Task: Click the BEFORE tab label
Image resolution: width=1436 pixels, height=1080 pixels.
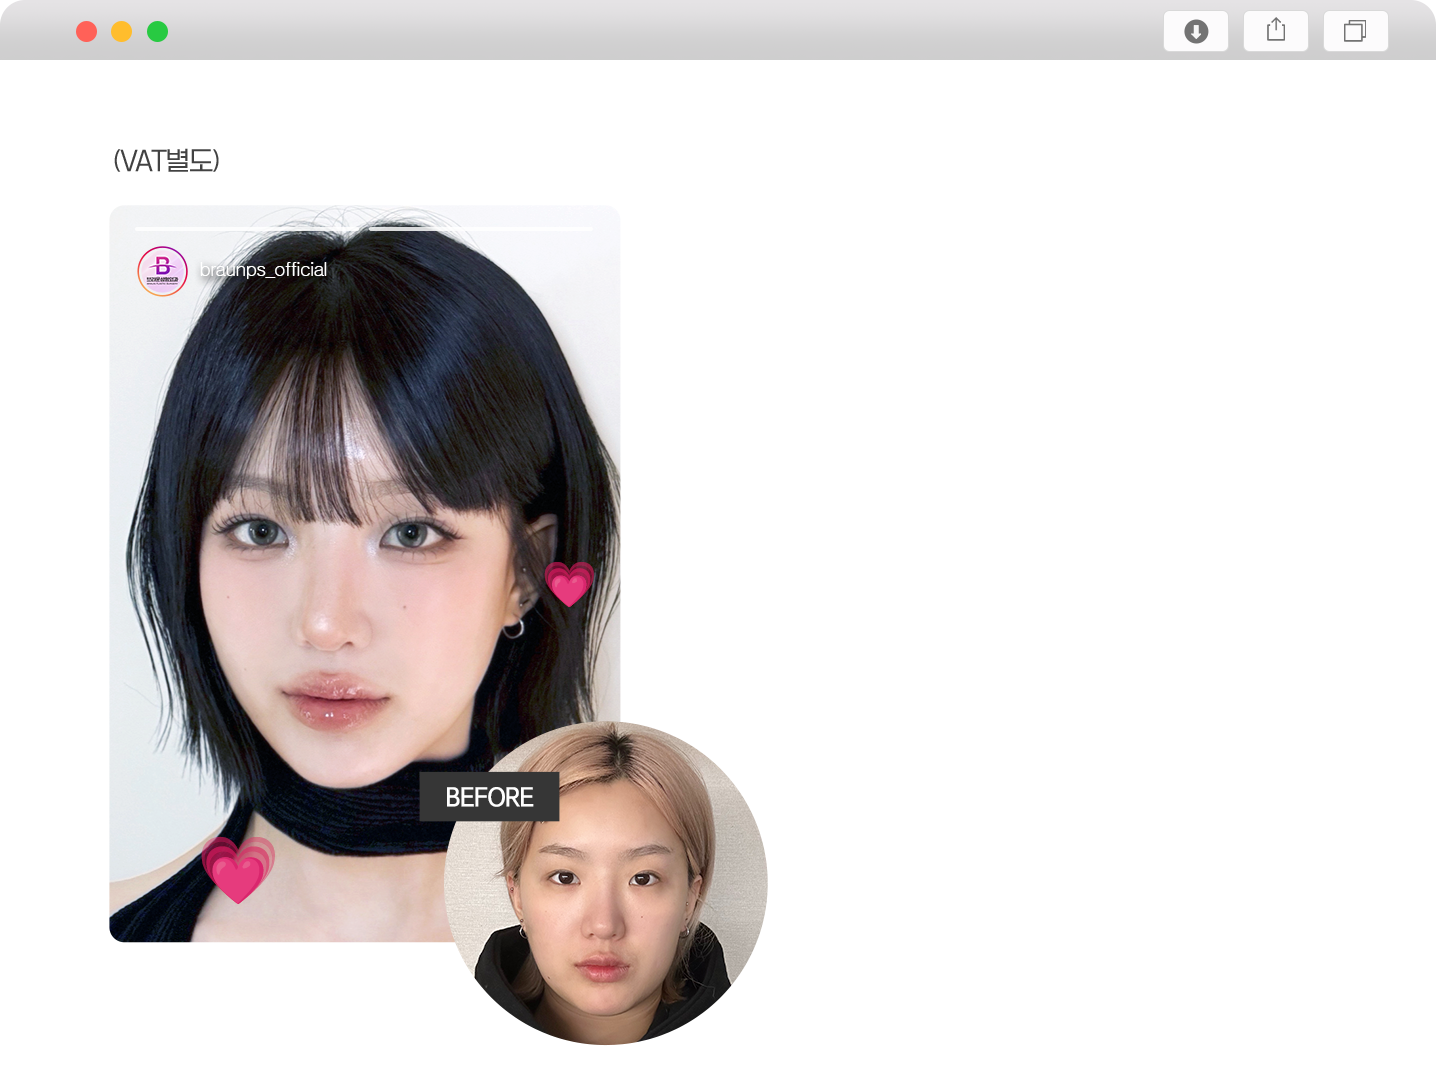Action: click(x=489, y=796)
